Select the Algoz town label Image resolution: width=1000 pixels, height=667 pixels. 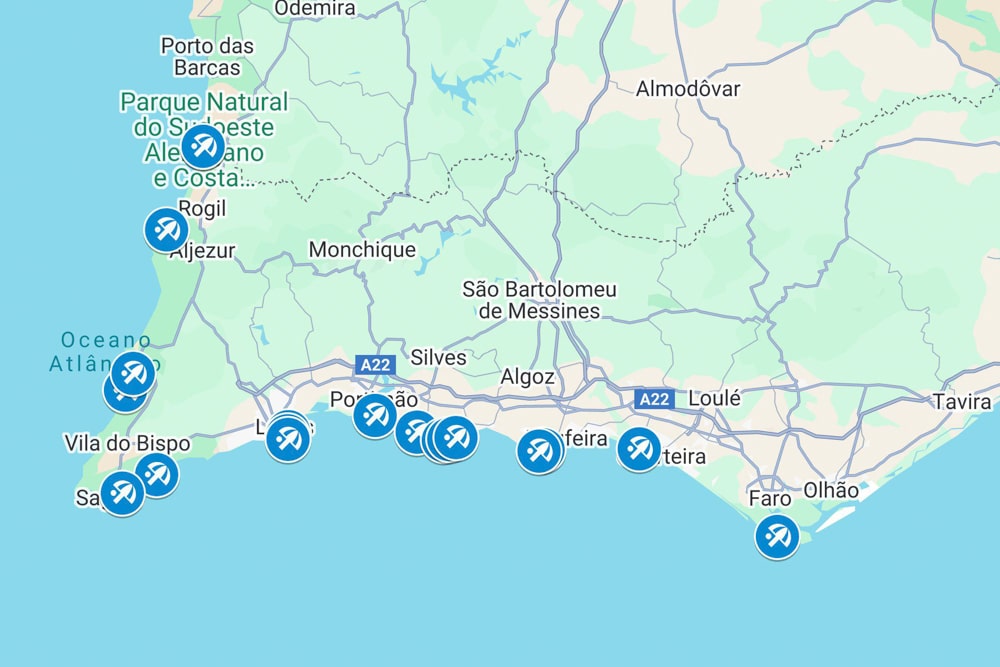tap(527, 377)
